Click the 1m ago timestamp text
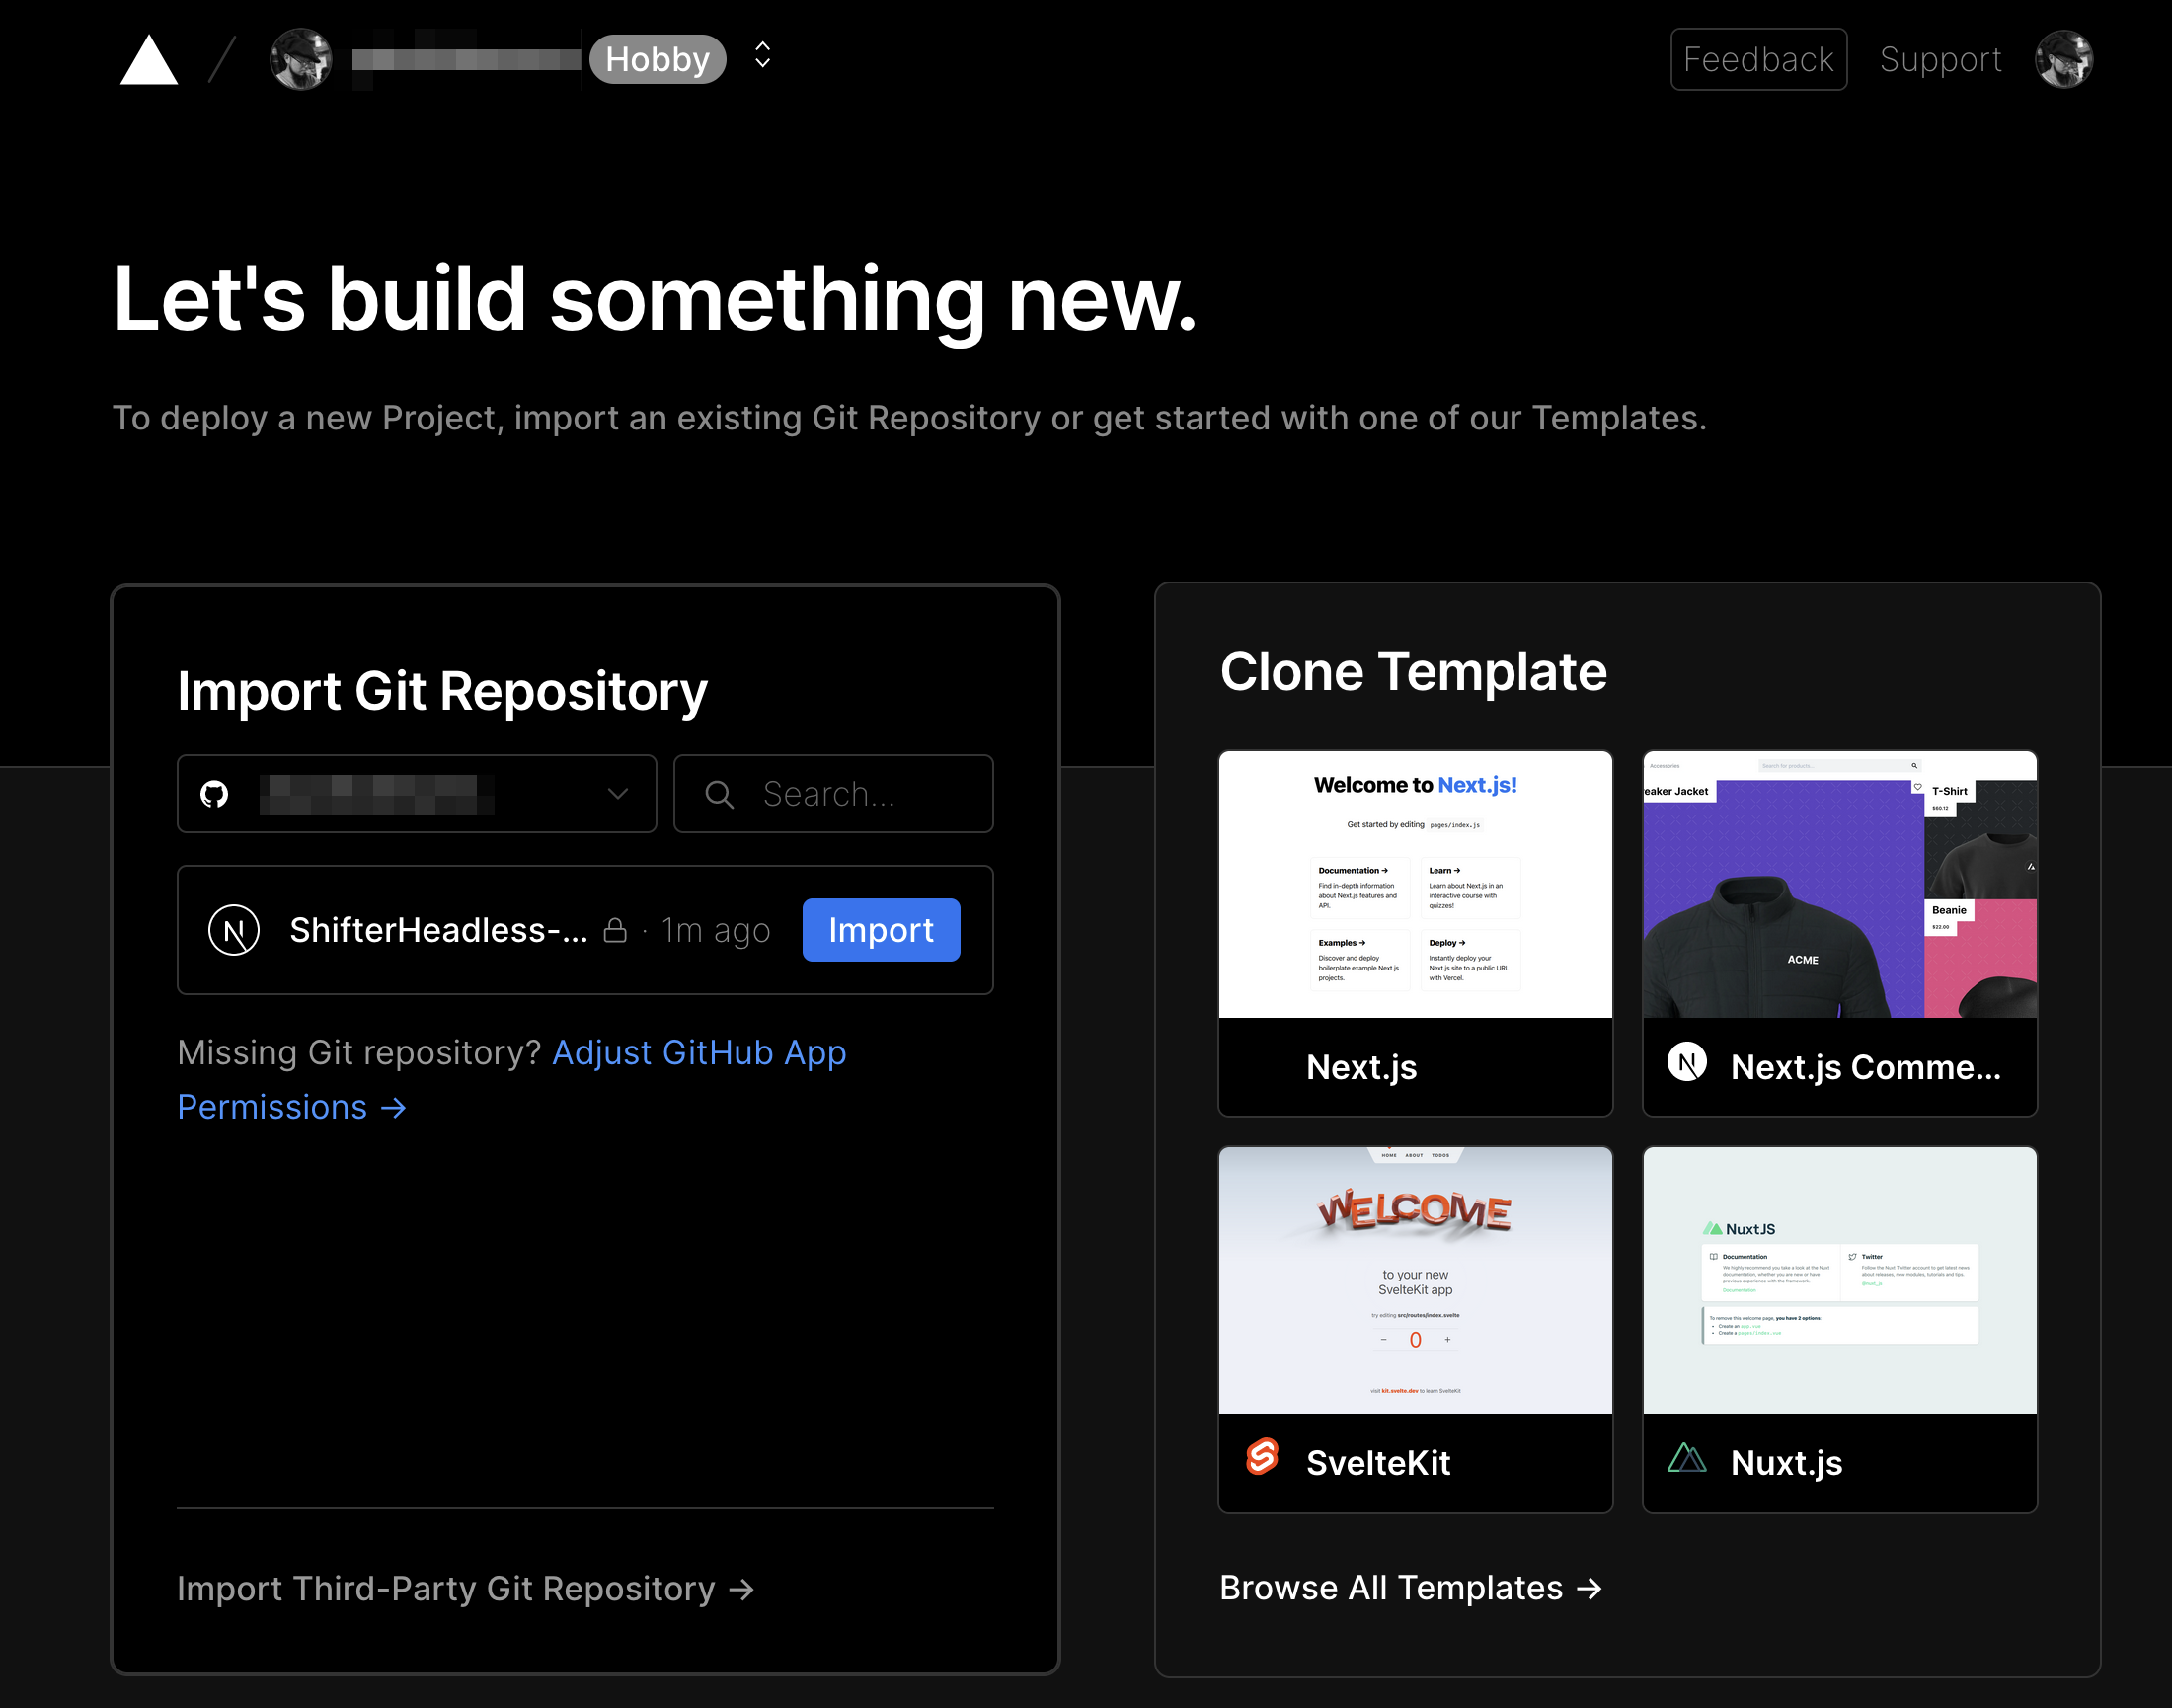The width and height of the screenshot is (2172, 1708). click(716, 930)
